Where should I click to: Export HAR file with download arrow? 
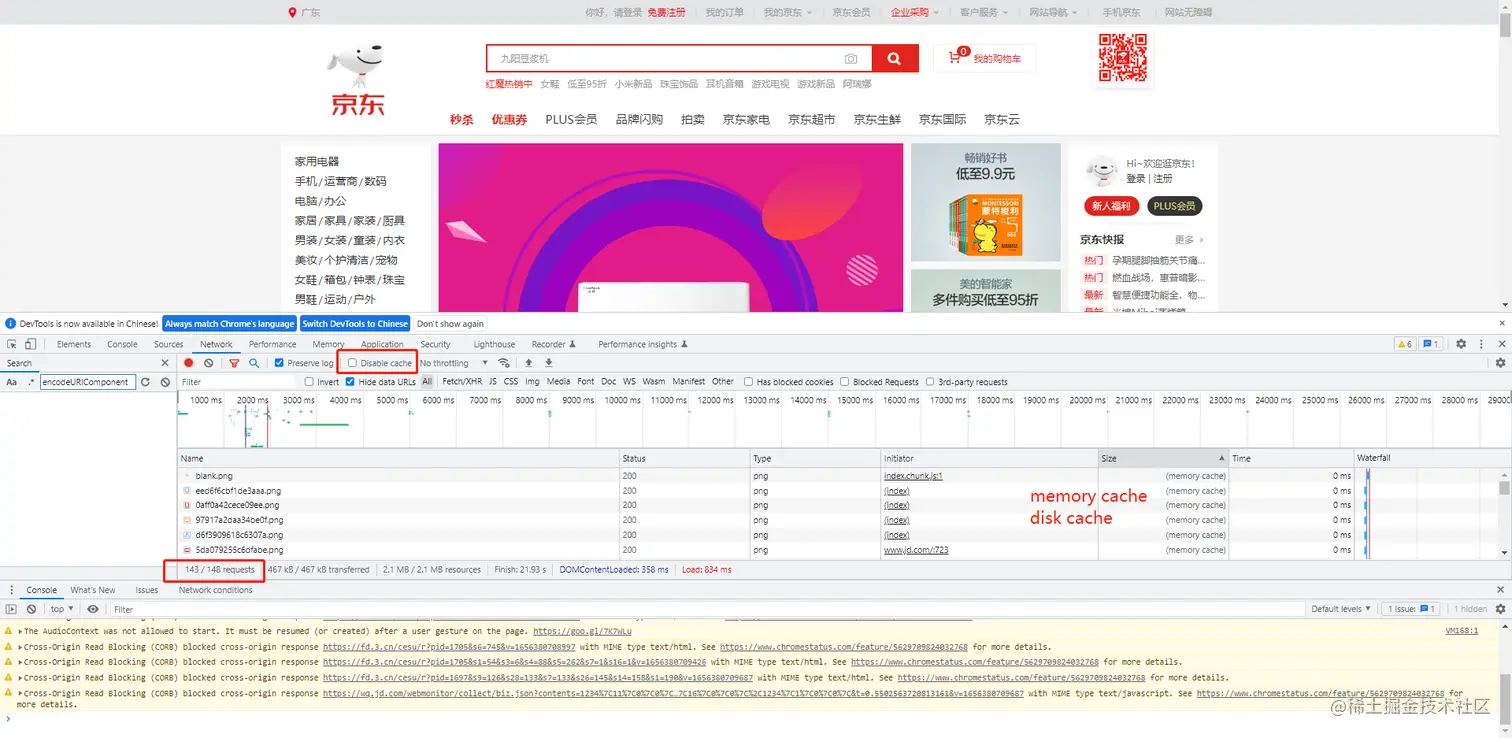click(548, 363)
